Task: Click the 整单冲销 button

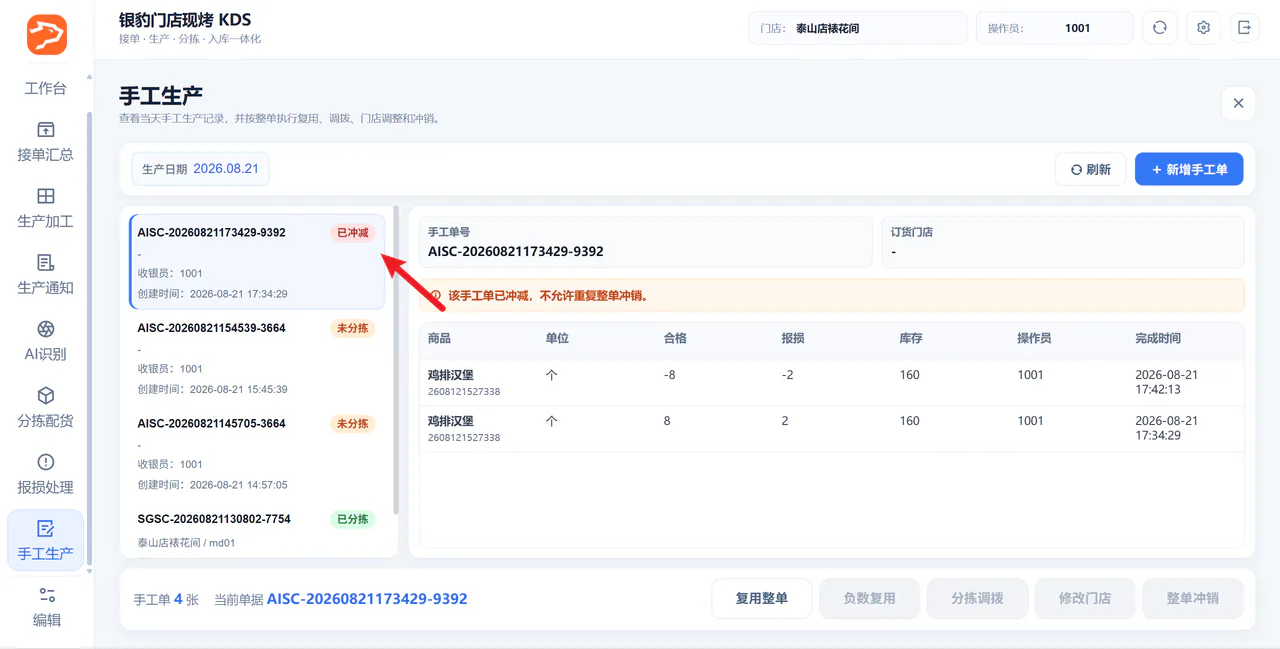Action: coord(1193,599)
